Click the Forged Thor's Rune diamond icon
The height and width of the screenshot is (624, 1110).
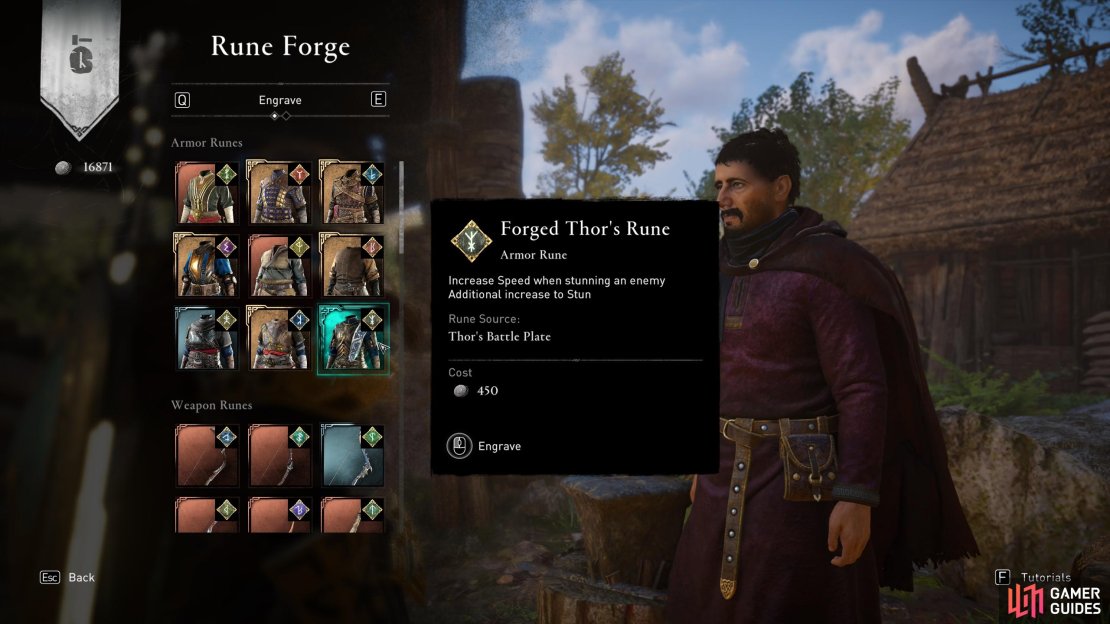click(471, 241)
